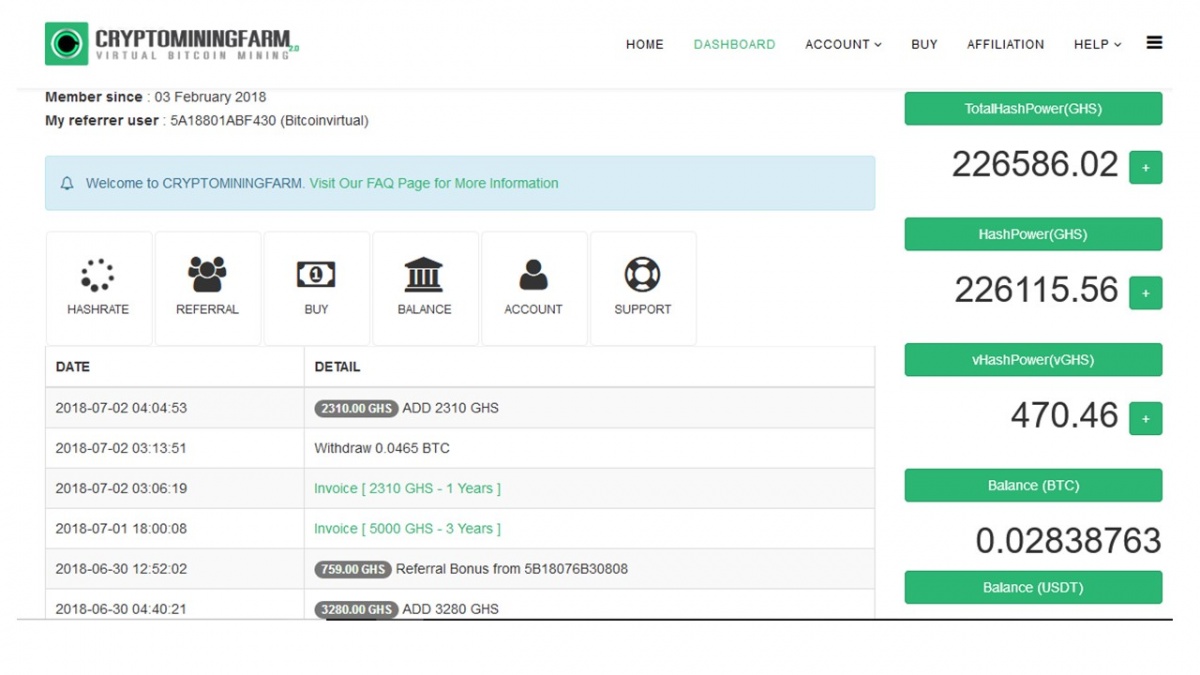Select date 2018-06-30 12:52:02

[x=121, y=569]
